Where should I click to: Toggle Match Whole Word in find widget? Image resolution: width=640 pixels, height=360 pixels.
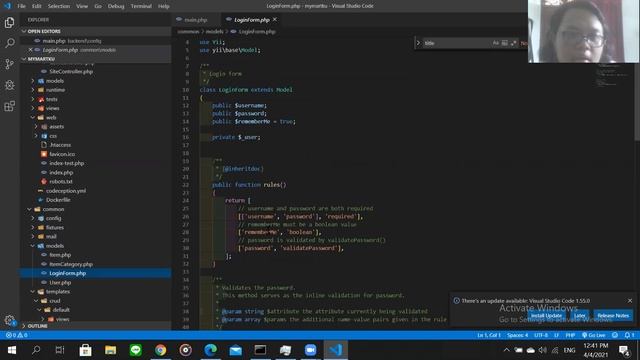504,43
